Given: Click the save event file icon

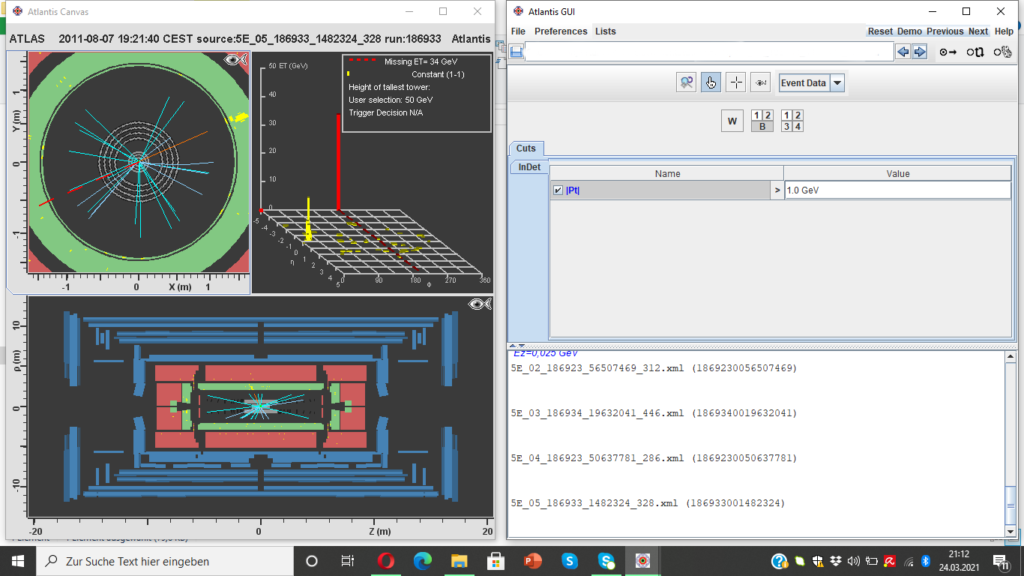Looking at the screenshot, I should 517,52.
